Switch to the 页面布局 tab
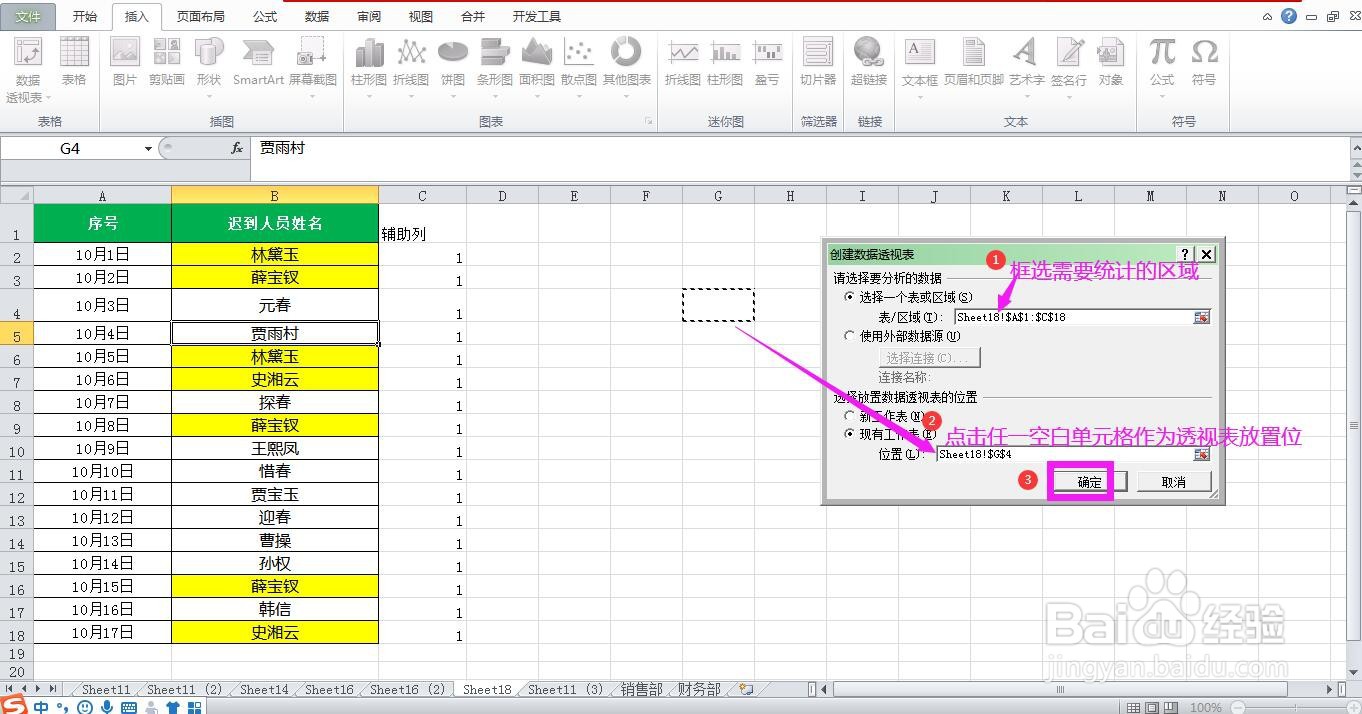 pyautogui.click(x=201, y=17)
